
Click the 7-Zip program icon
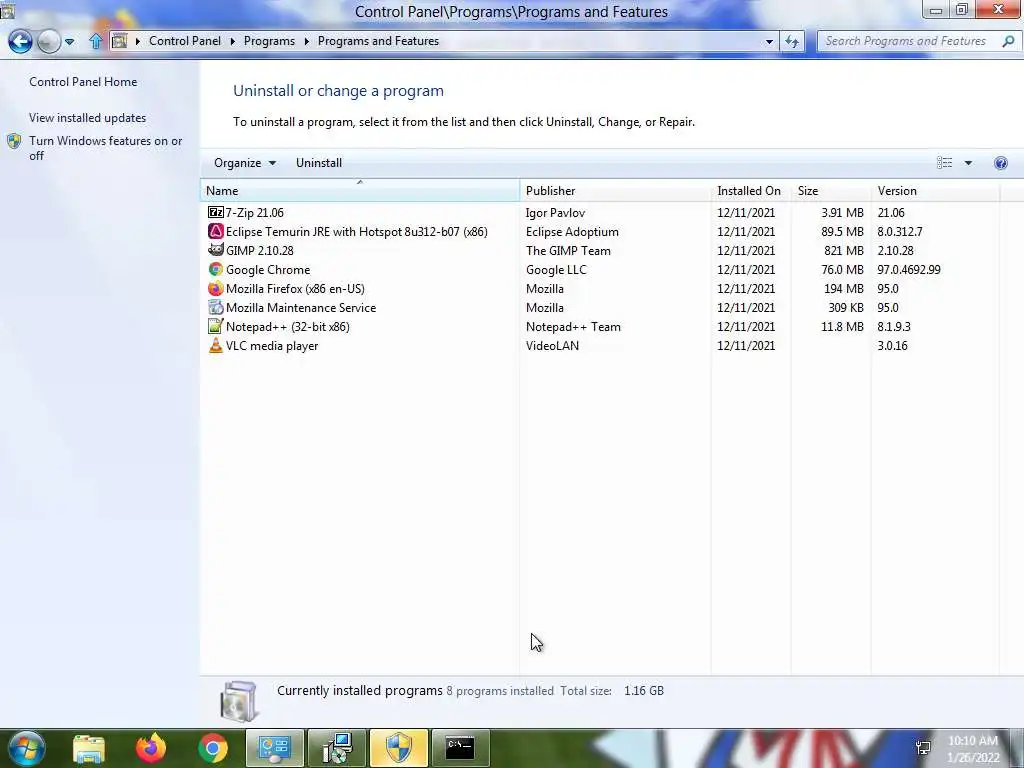click(x=216, y=212)
